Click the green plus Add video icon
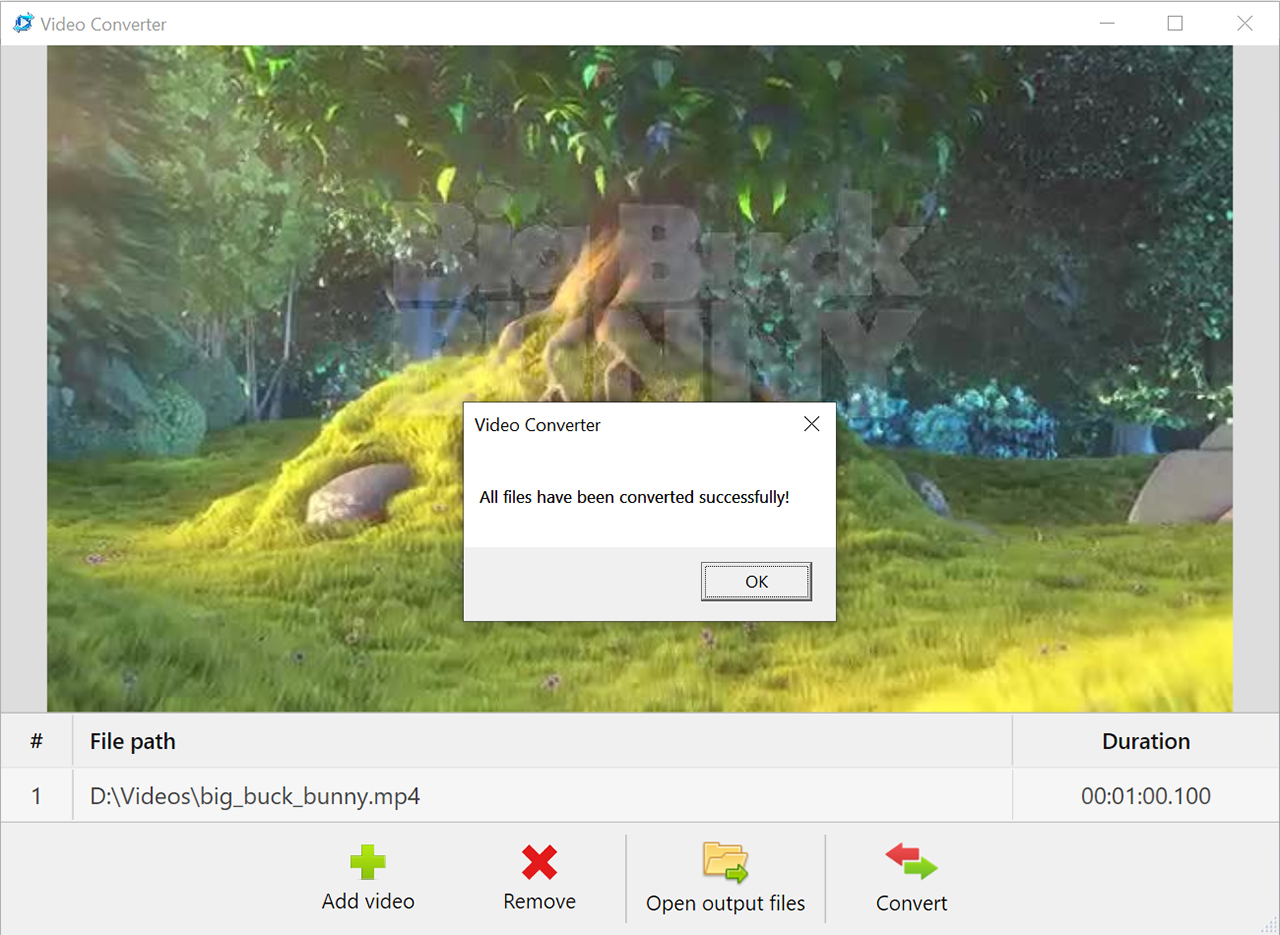 pyautogui.click(x=367, y=862)
